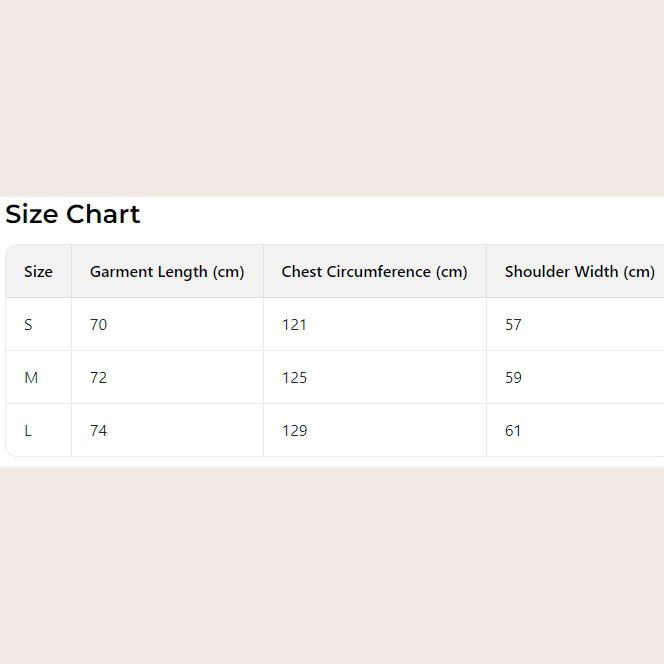Viewport: 664px width, 664px height.
Task: Select the Shoulder Width (cm) column header
Action: [579, 272]
